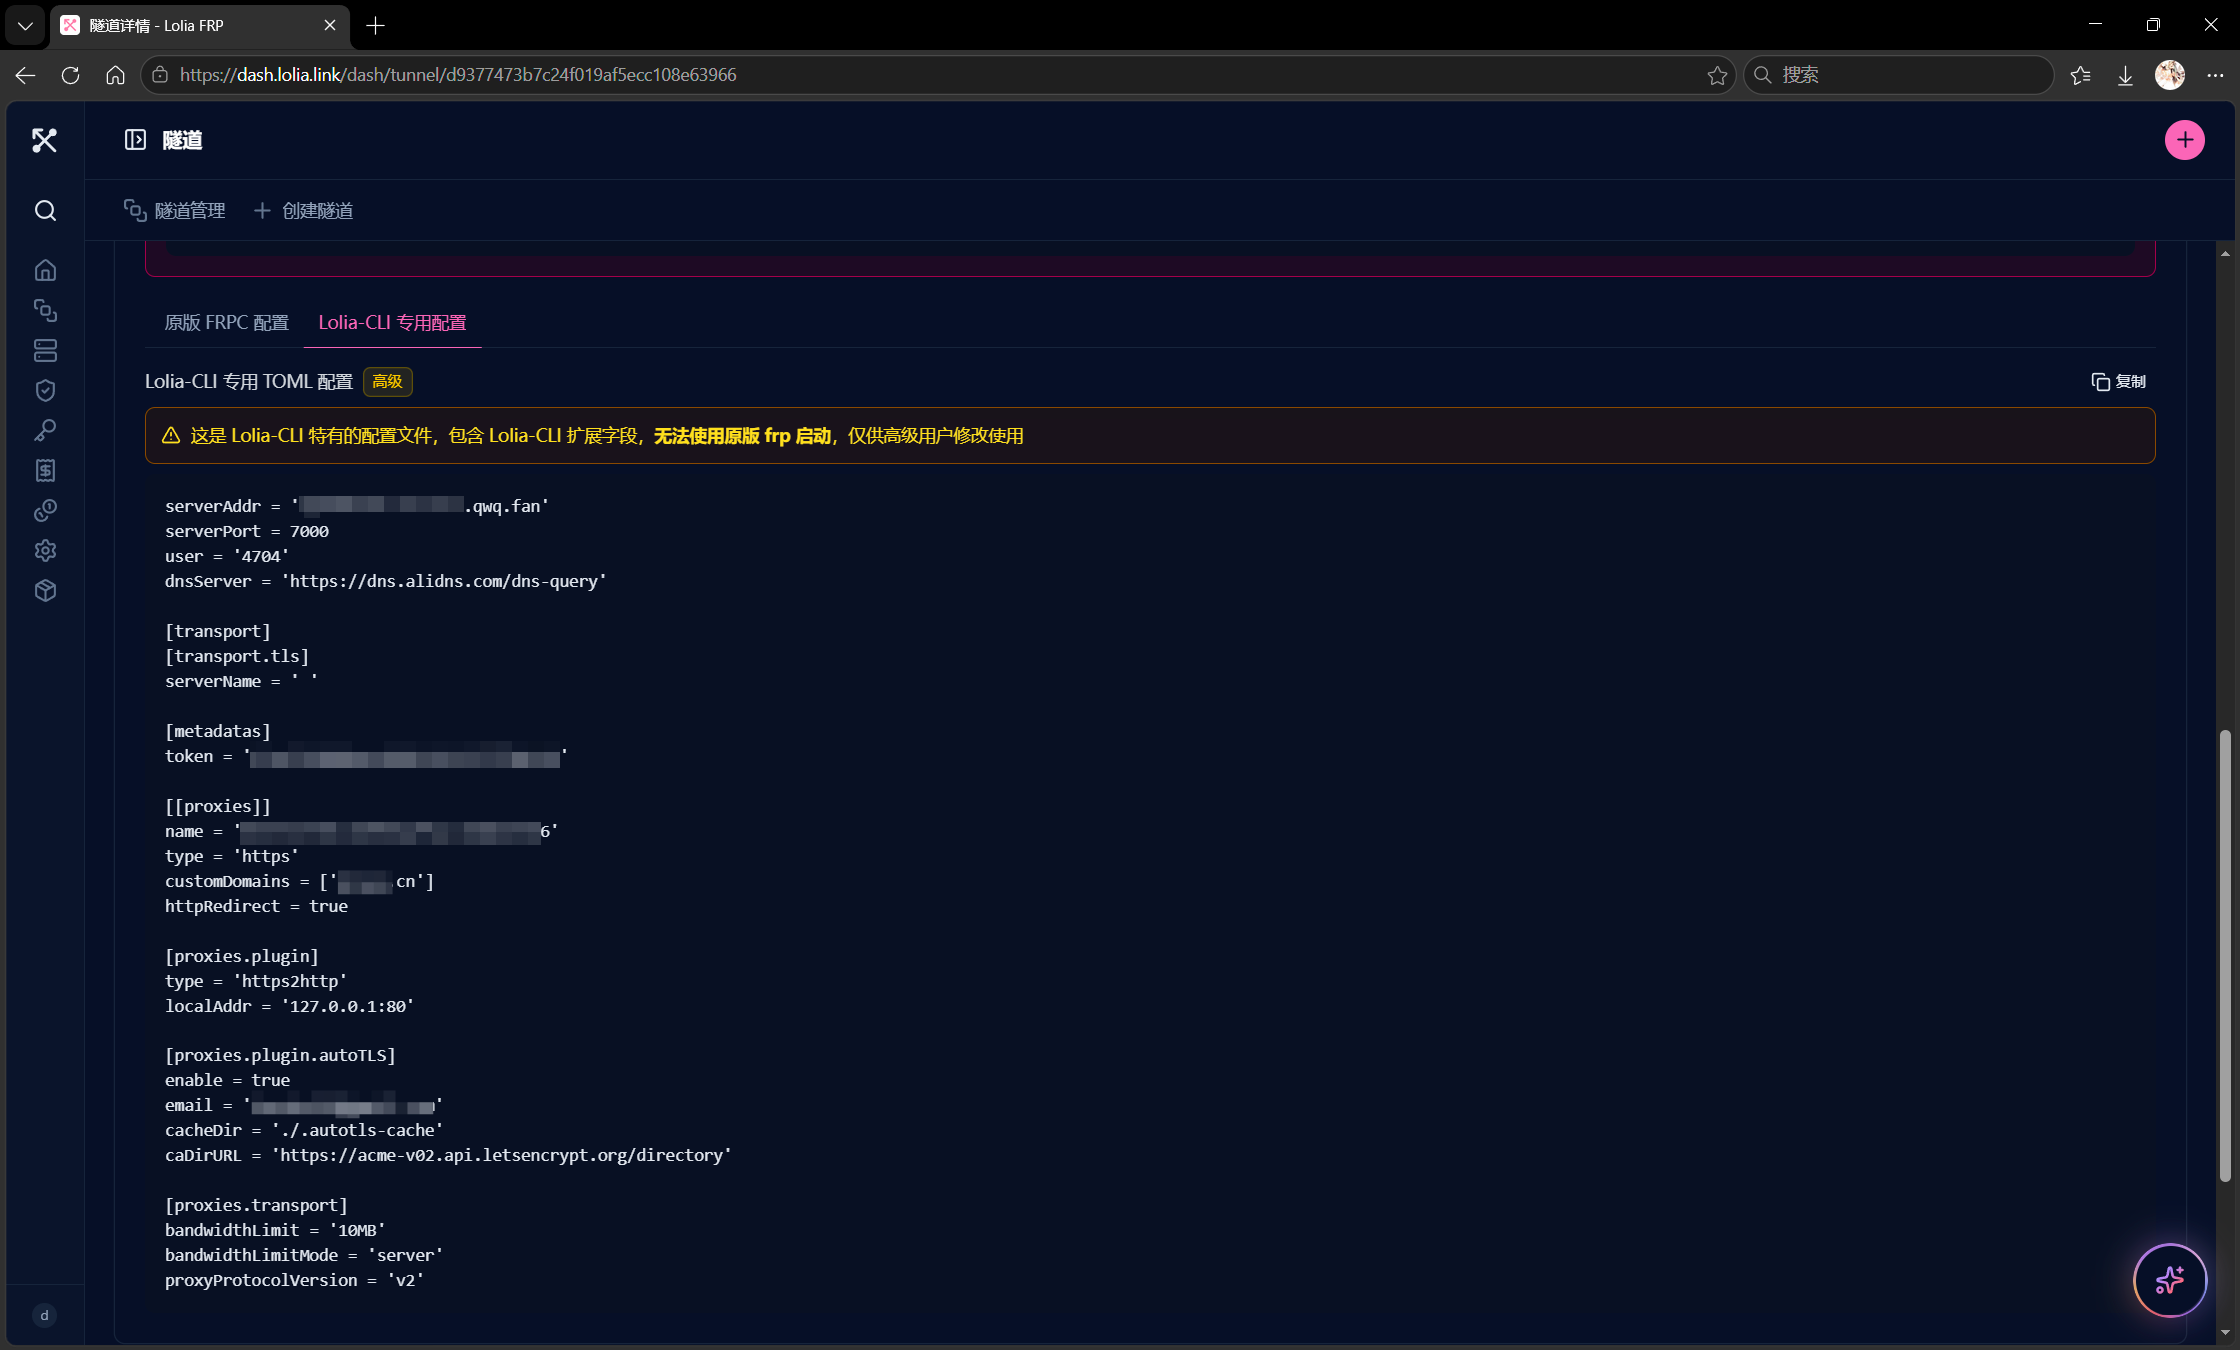Open the settings gear icon in sidebar
Screen dimensions: 2240x1350
[45, 550]
